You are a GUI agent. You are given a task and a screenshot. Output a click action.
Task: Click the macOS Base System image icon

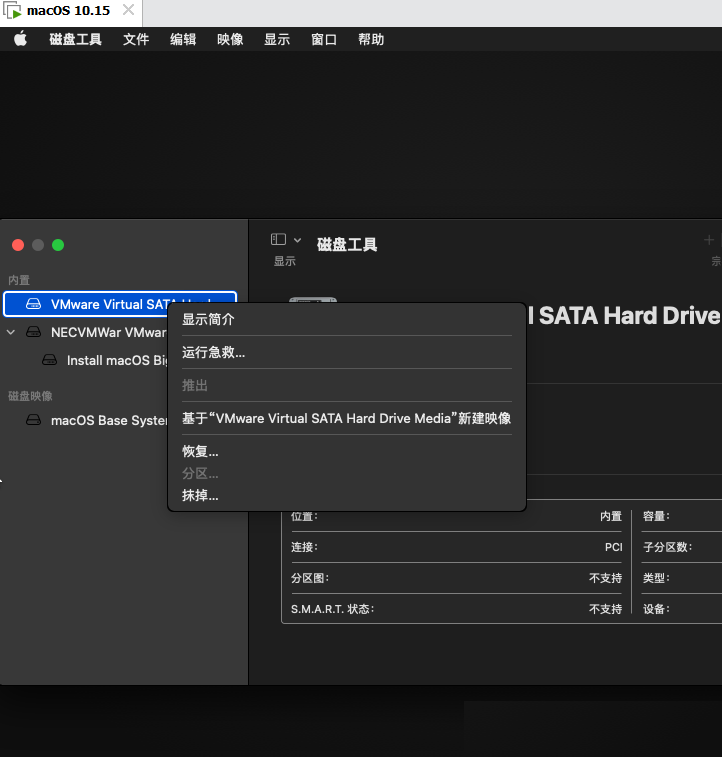33,420
